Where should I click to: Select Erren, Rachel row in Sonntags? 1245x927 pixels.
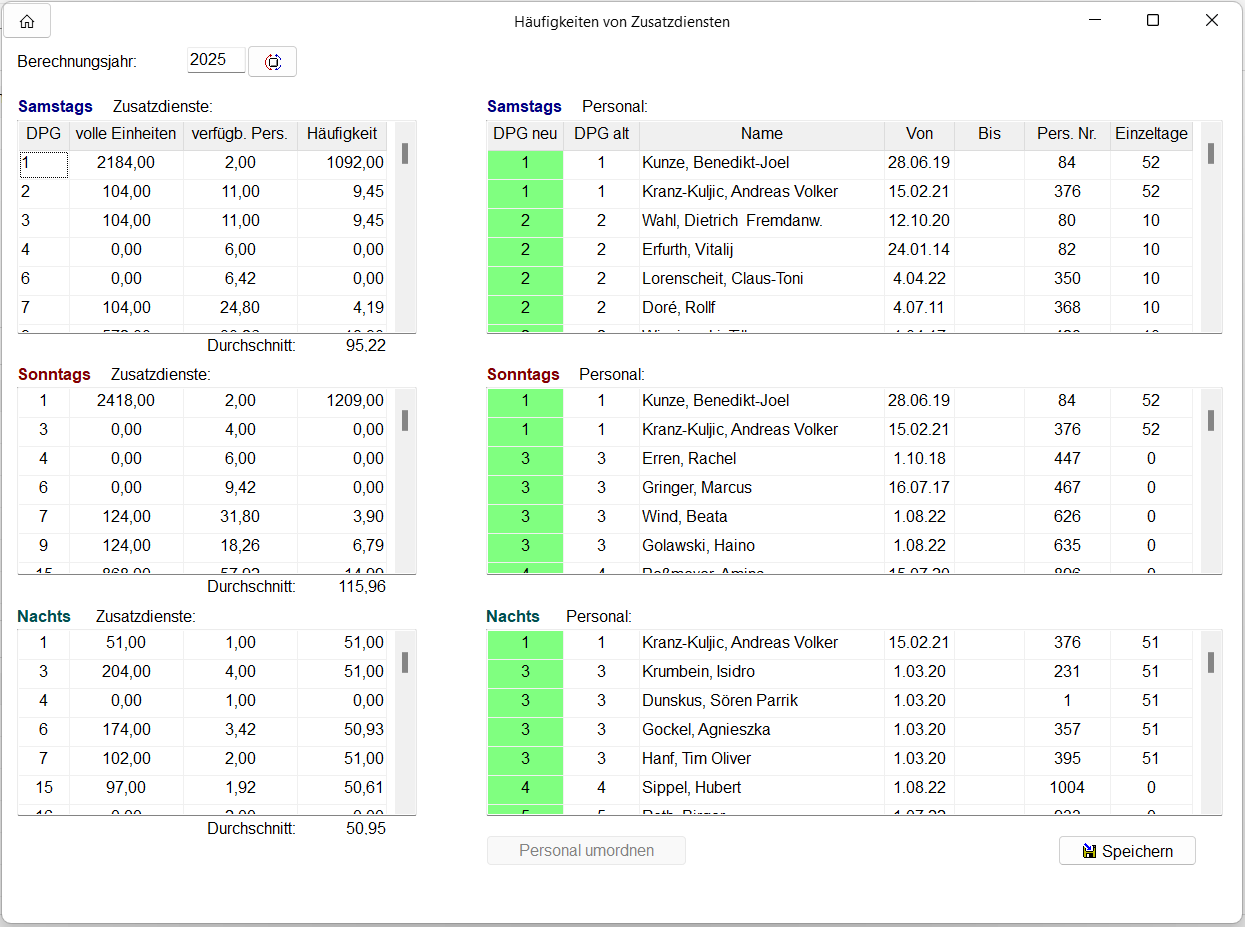pyautogui.click(x=689, y=459)
